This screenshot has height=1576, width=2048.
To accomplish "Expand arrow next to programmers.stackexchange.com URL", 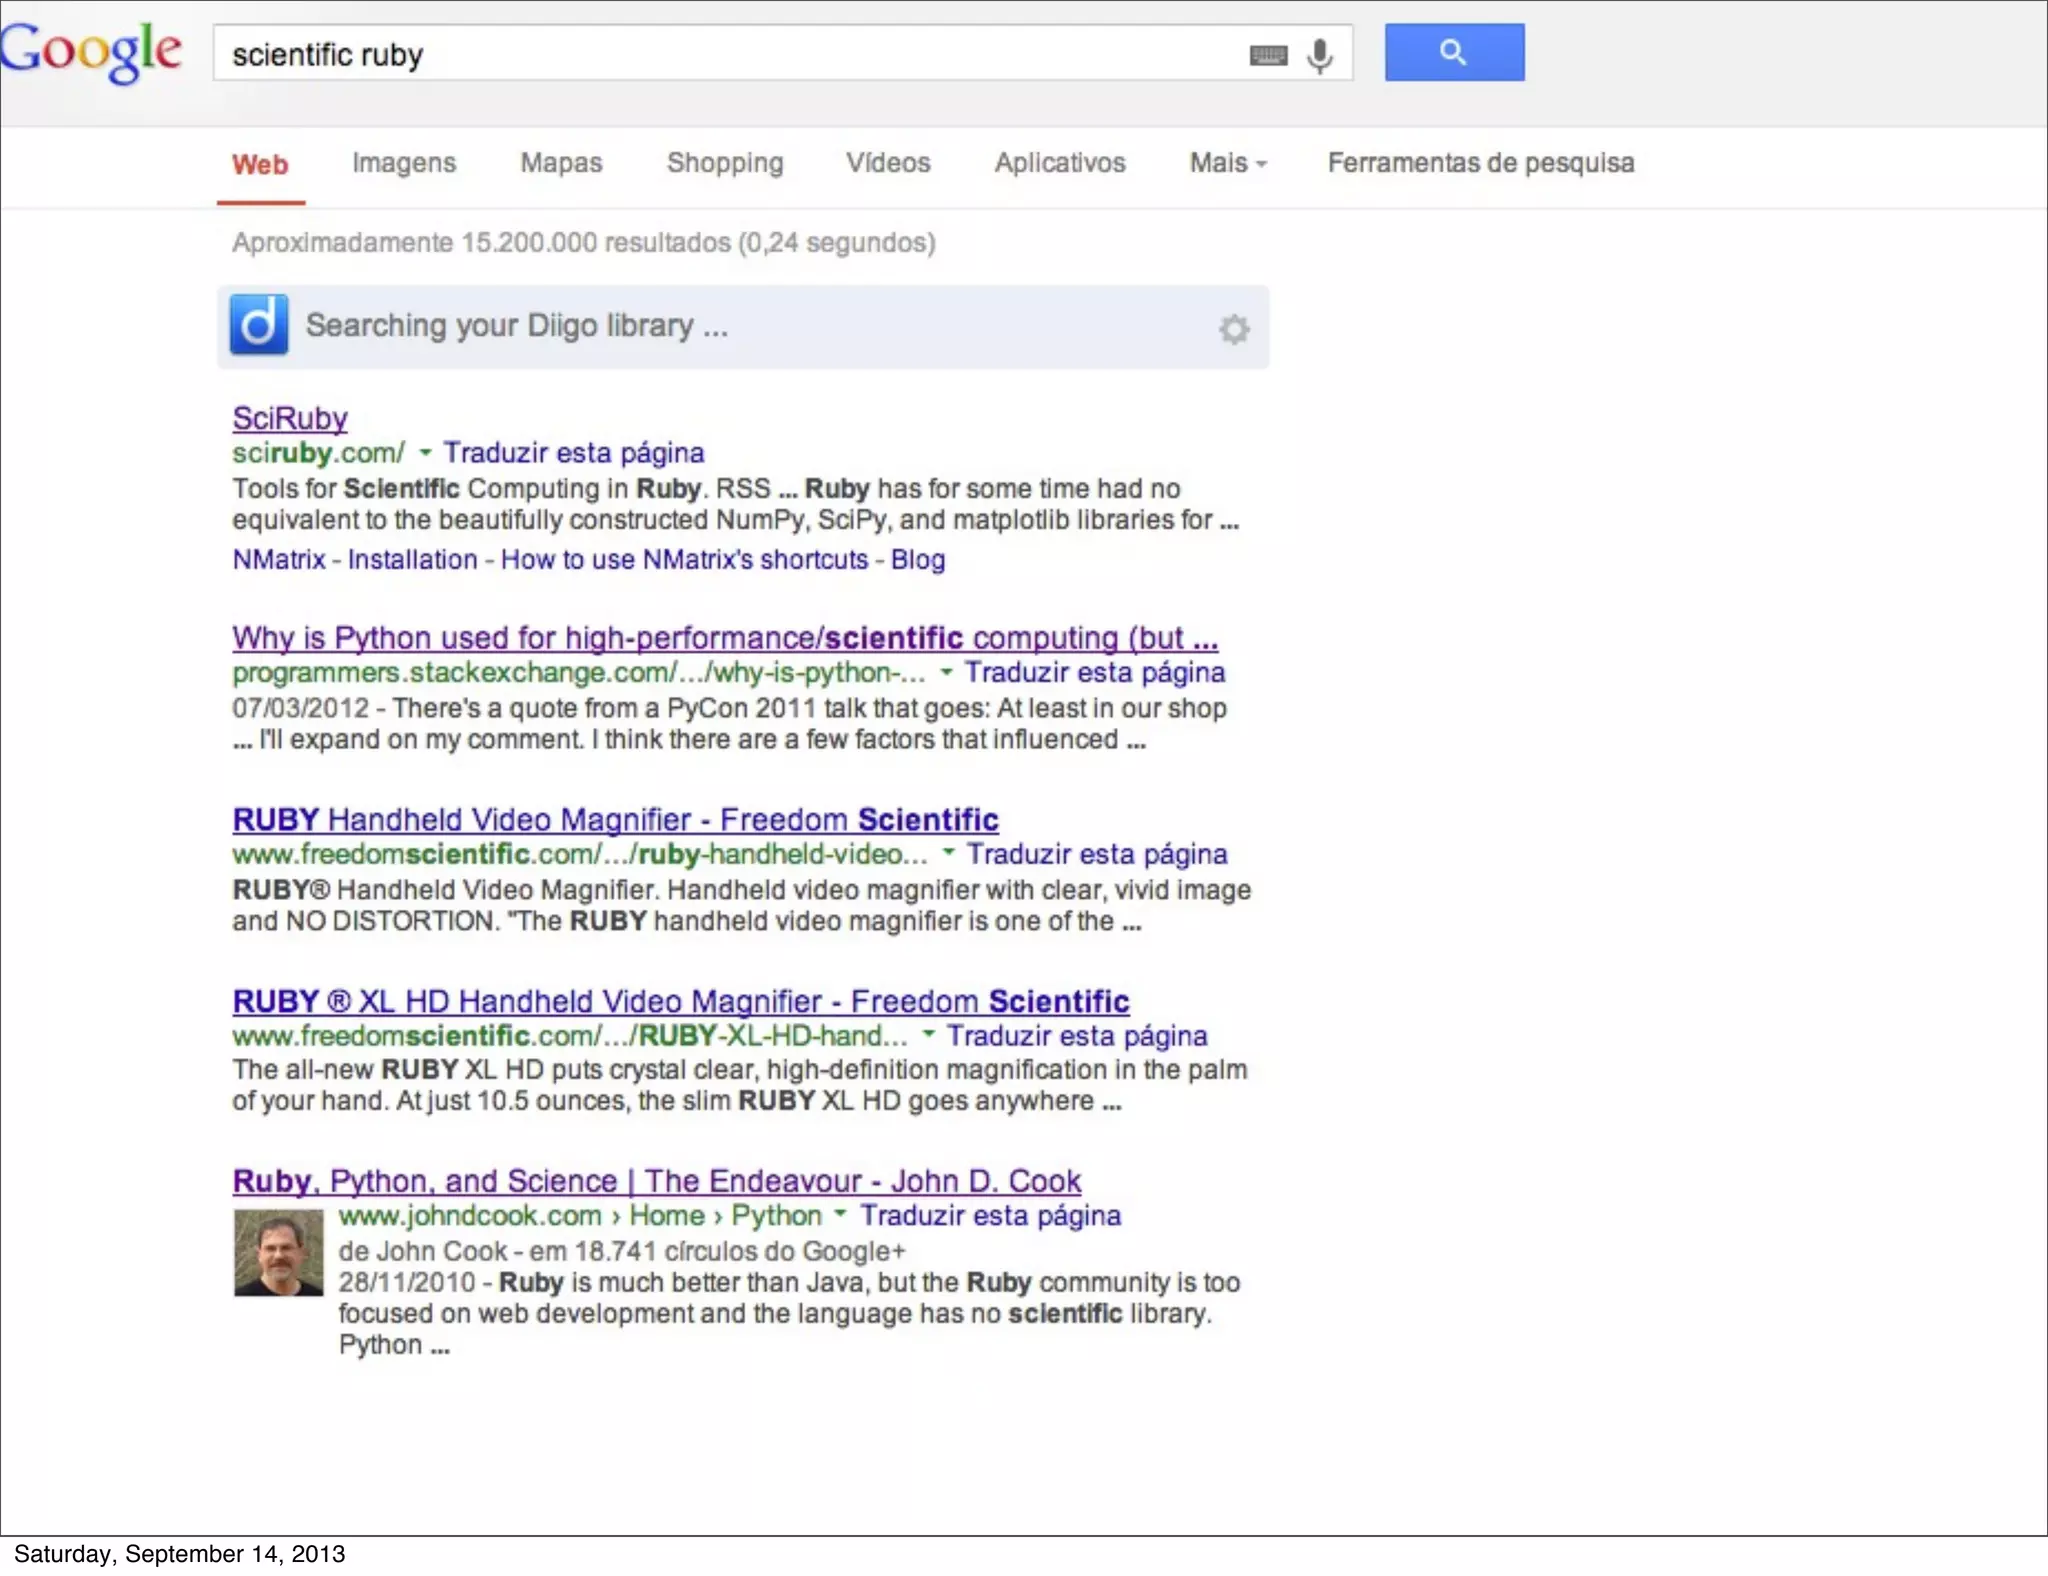I will 946,672.
